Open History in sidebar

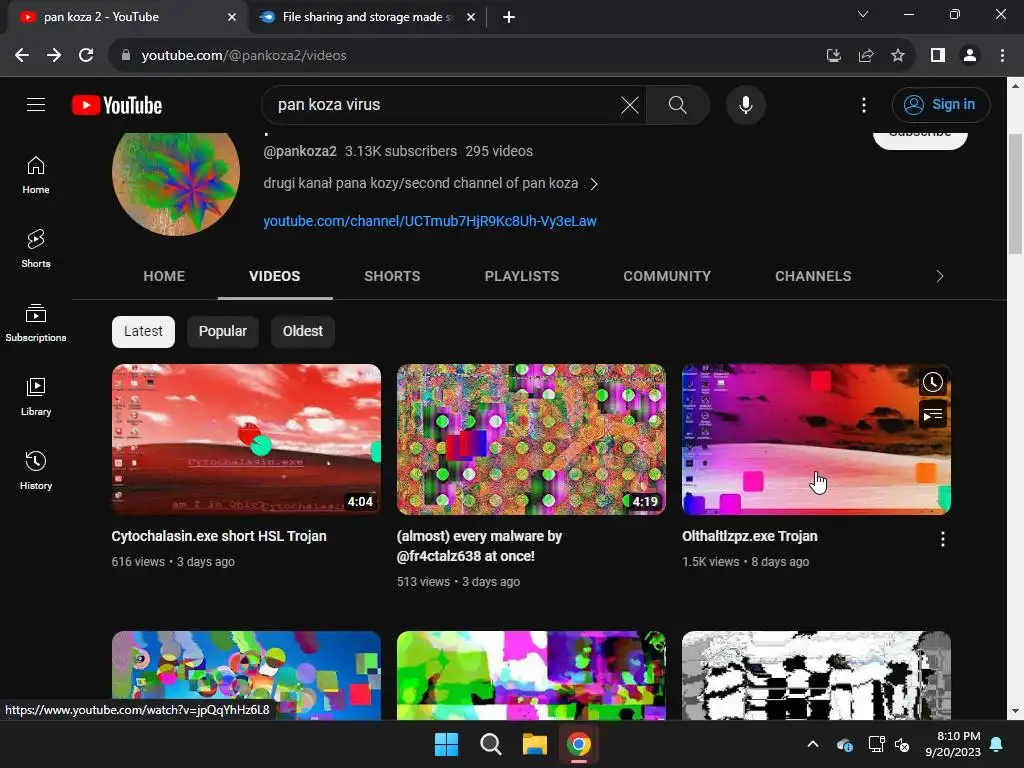point(36,471)
